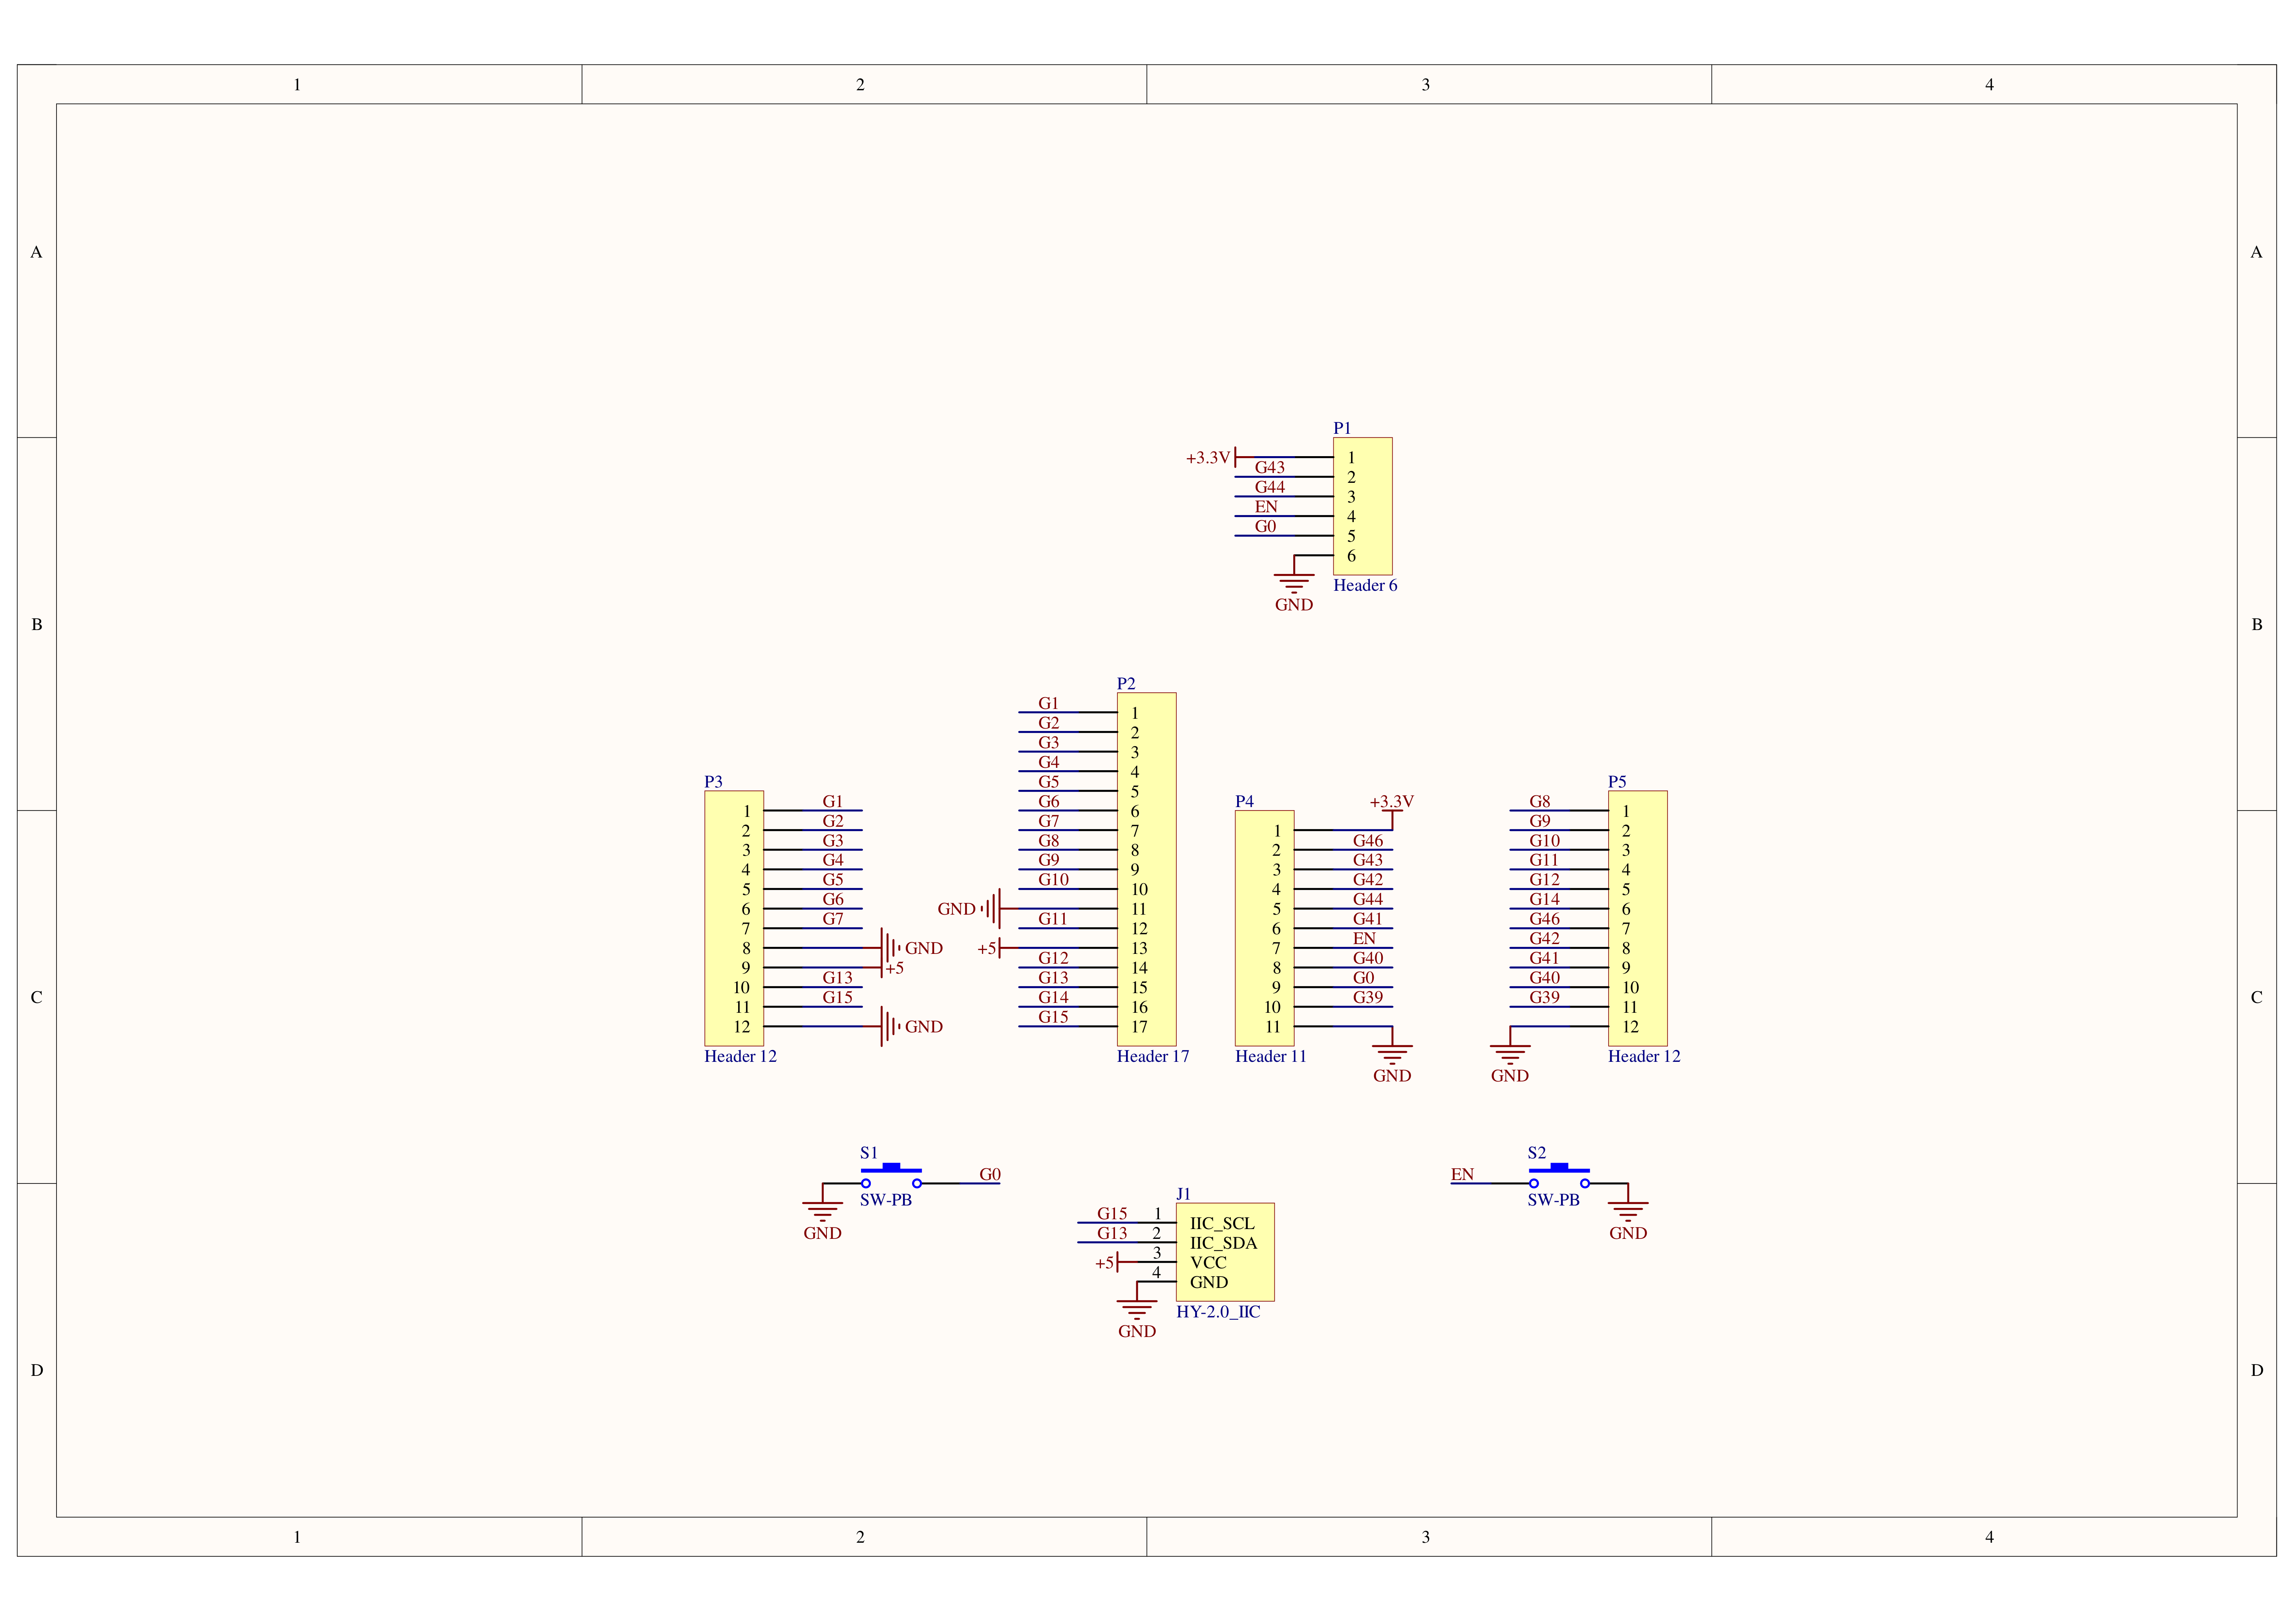Click the S2 designator label
This screenshot has height=1622, width=2296.
pos(1537,1153)
